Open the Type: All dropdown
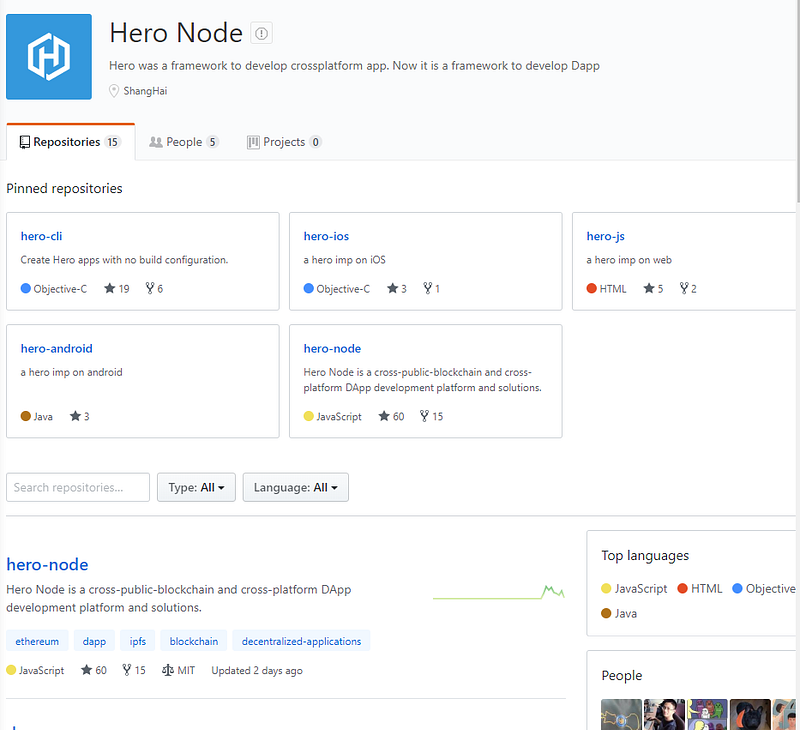This screenshot has width=800, height=730. click(x=196, y=487)
